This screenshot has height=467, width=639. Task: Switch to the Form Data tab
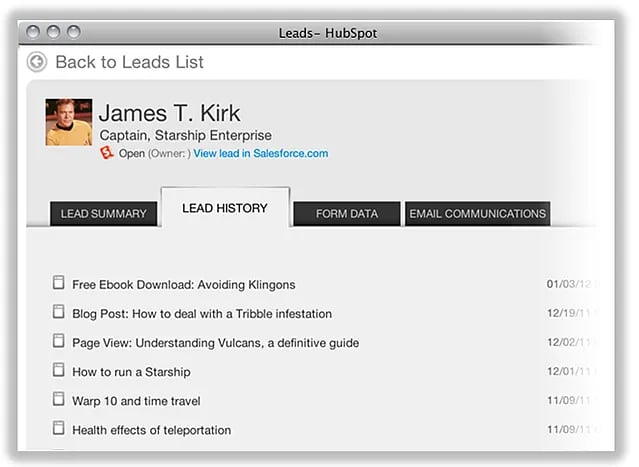pos(346,214)
